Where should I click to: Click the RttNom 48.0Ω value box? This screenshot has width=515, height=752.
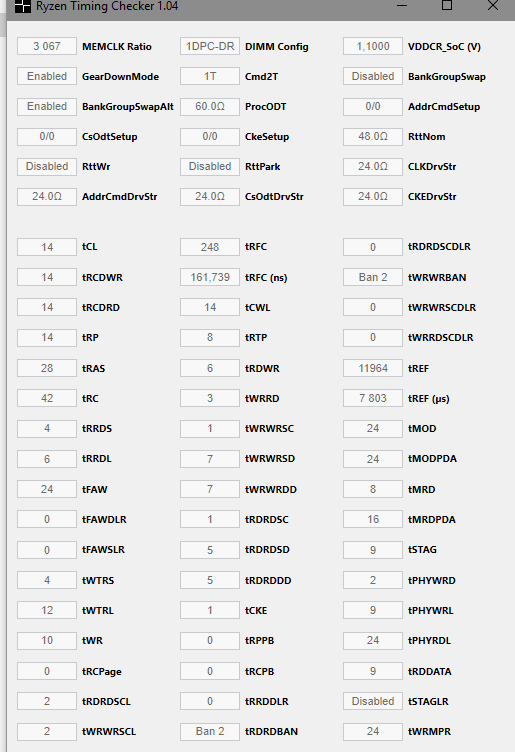click(373, 137)
